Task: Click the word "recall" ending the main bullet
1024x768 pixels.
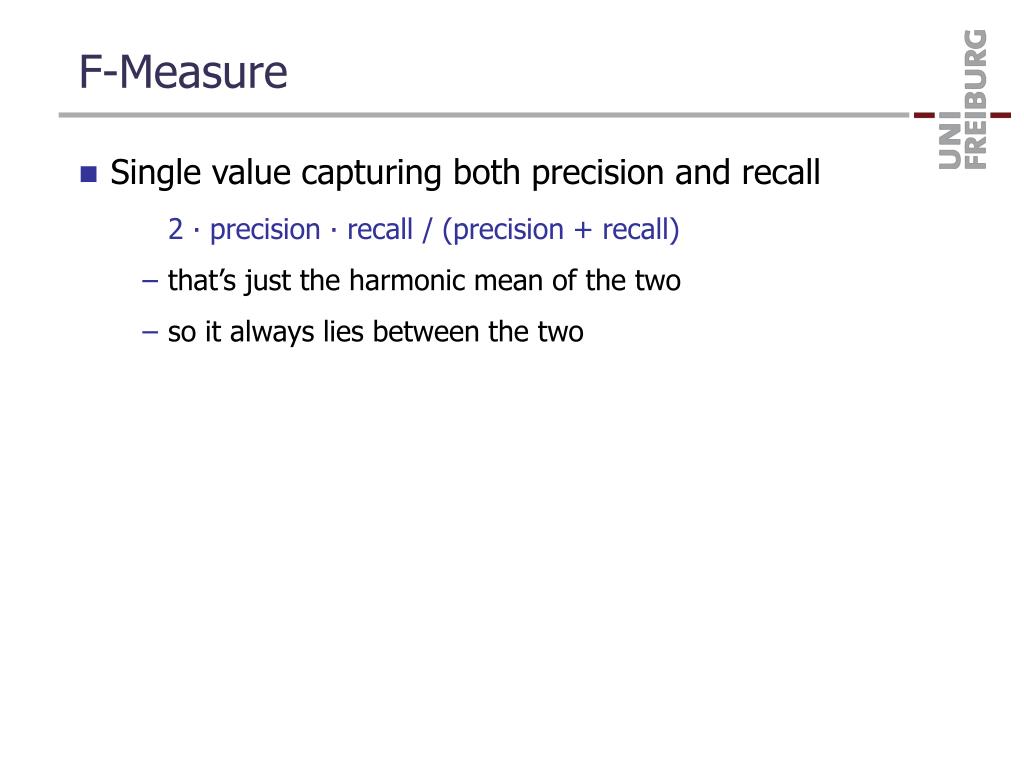Action: 780,172
